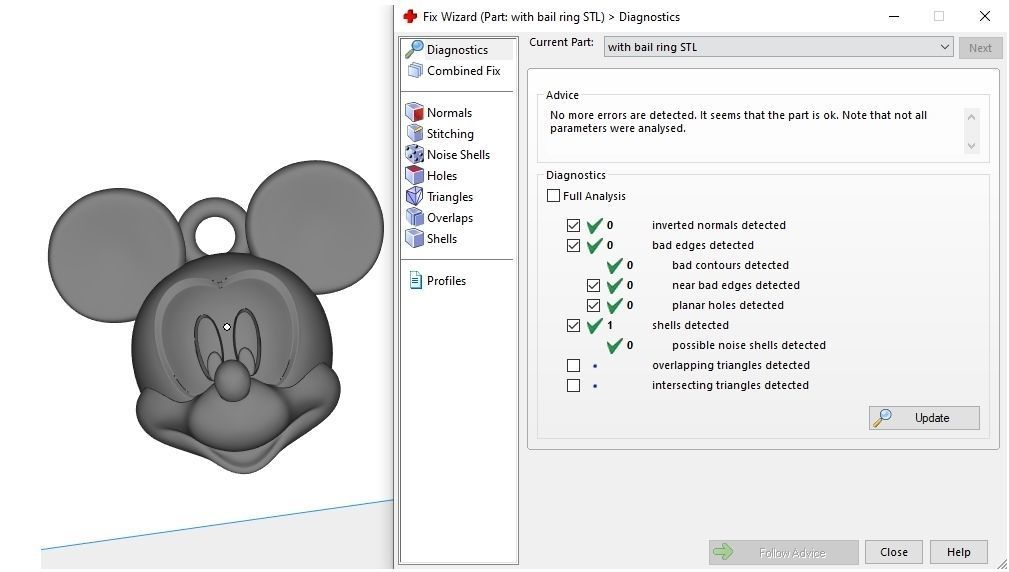Go to the Overlaps page

(450, 217)
